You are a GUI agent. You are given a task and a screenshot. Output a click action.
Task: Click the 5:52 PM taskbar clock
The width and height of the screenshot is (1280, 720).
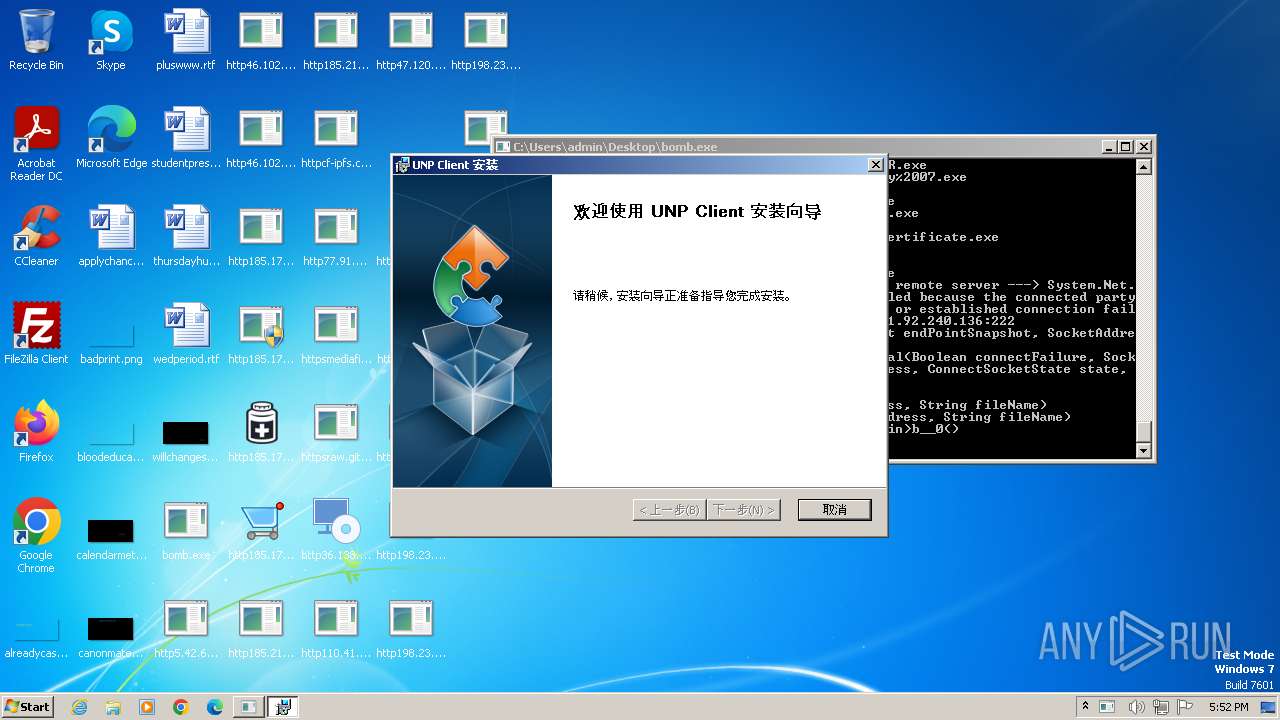point(1228,707)
